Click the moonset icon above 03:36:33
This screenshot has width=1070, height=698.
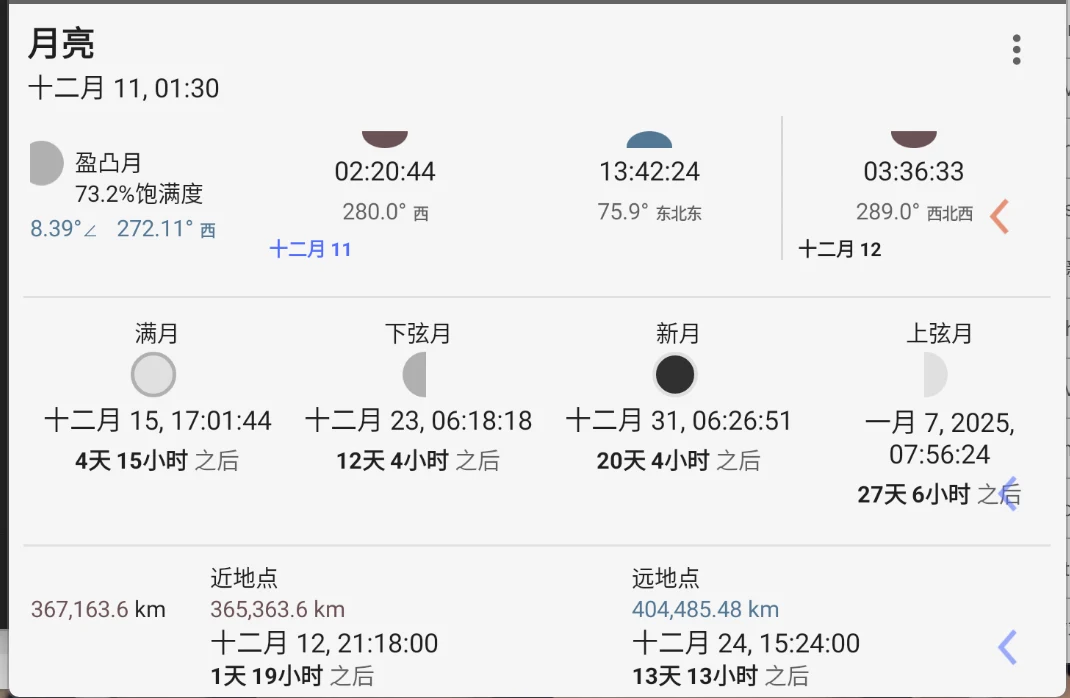914,139
